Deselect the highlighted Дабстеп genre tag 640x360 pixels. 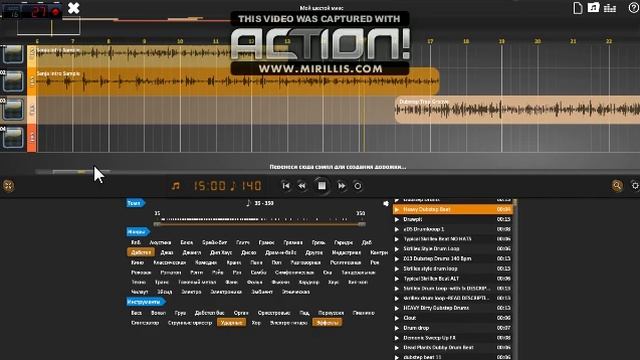coord(141,253)
